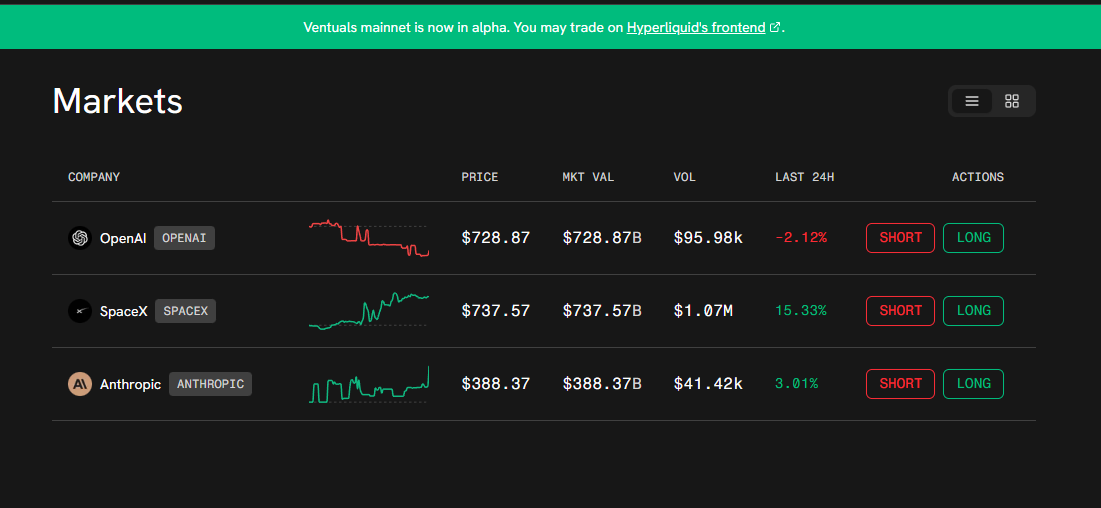Viewport: 1101px width, 508px height.
Task: Switch to list view layout
Action: (971, 101)
